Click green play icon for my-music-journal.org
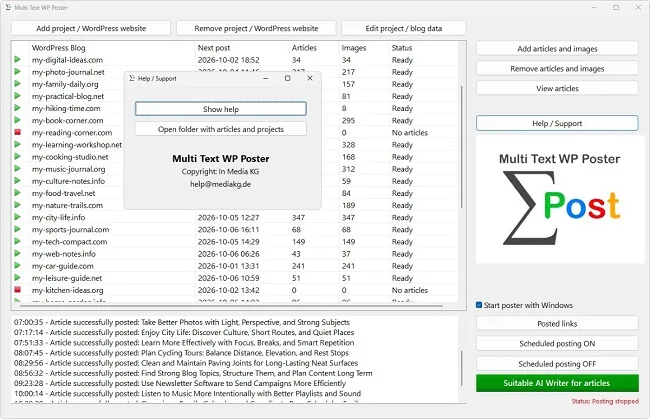650x419 pixels. 17,169
